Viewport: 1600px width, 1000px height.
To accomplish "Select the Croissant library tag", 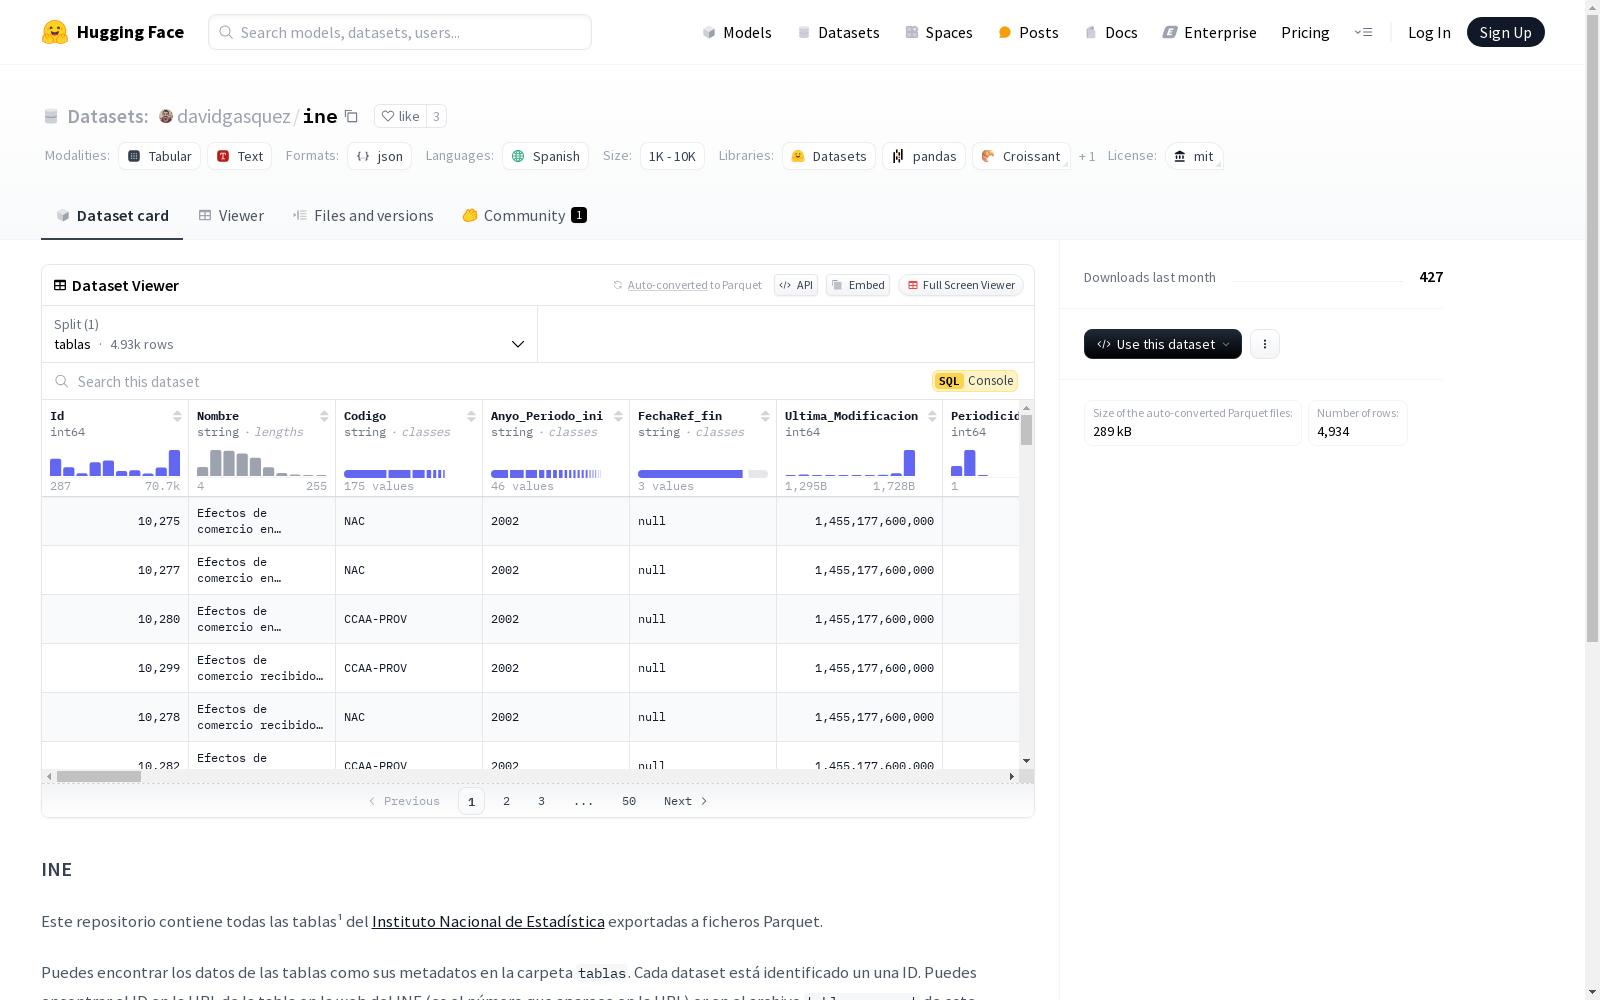I will point(1021,156).
